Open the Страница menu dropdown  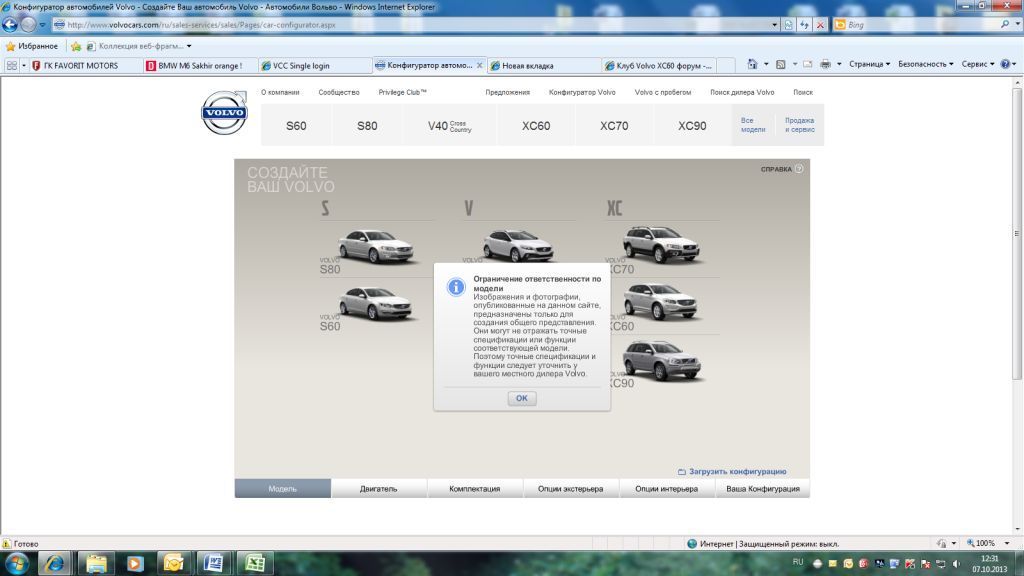[x=869, y=64]
